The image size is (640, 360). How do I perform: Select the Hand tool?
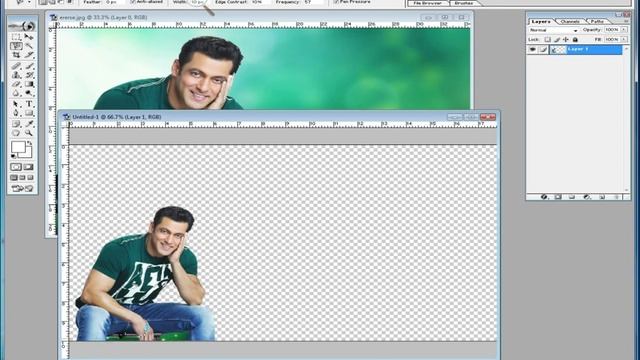(x=16, y=133)
